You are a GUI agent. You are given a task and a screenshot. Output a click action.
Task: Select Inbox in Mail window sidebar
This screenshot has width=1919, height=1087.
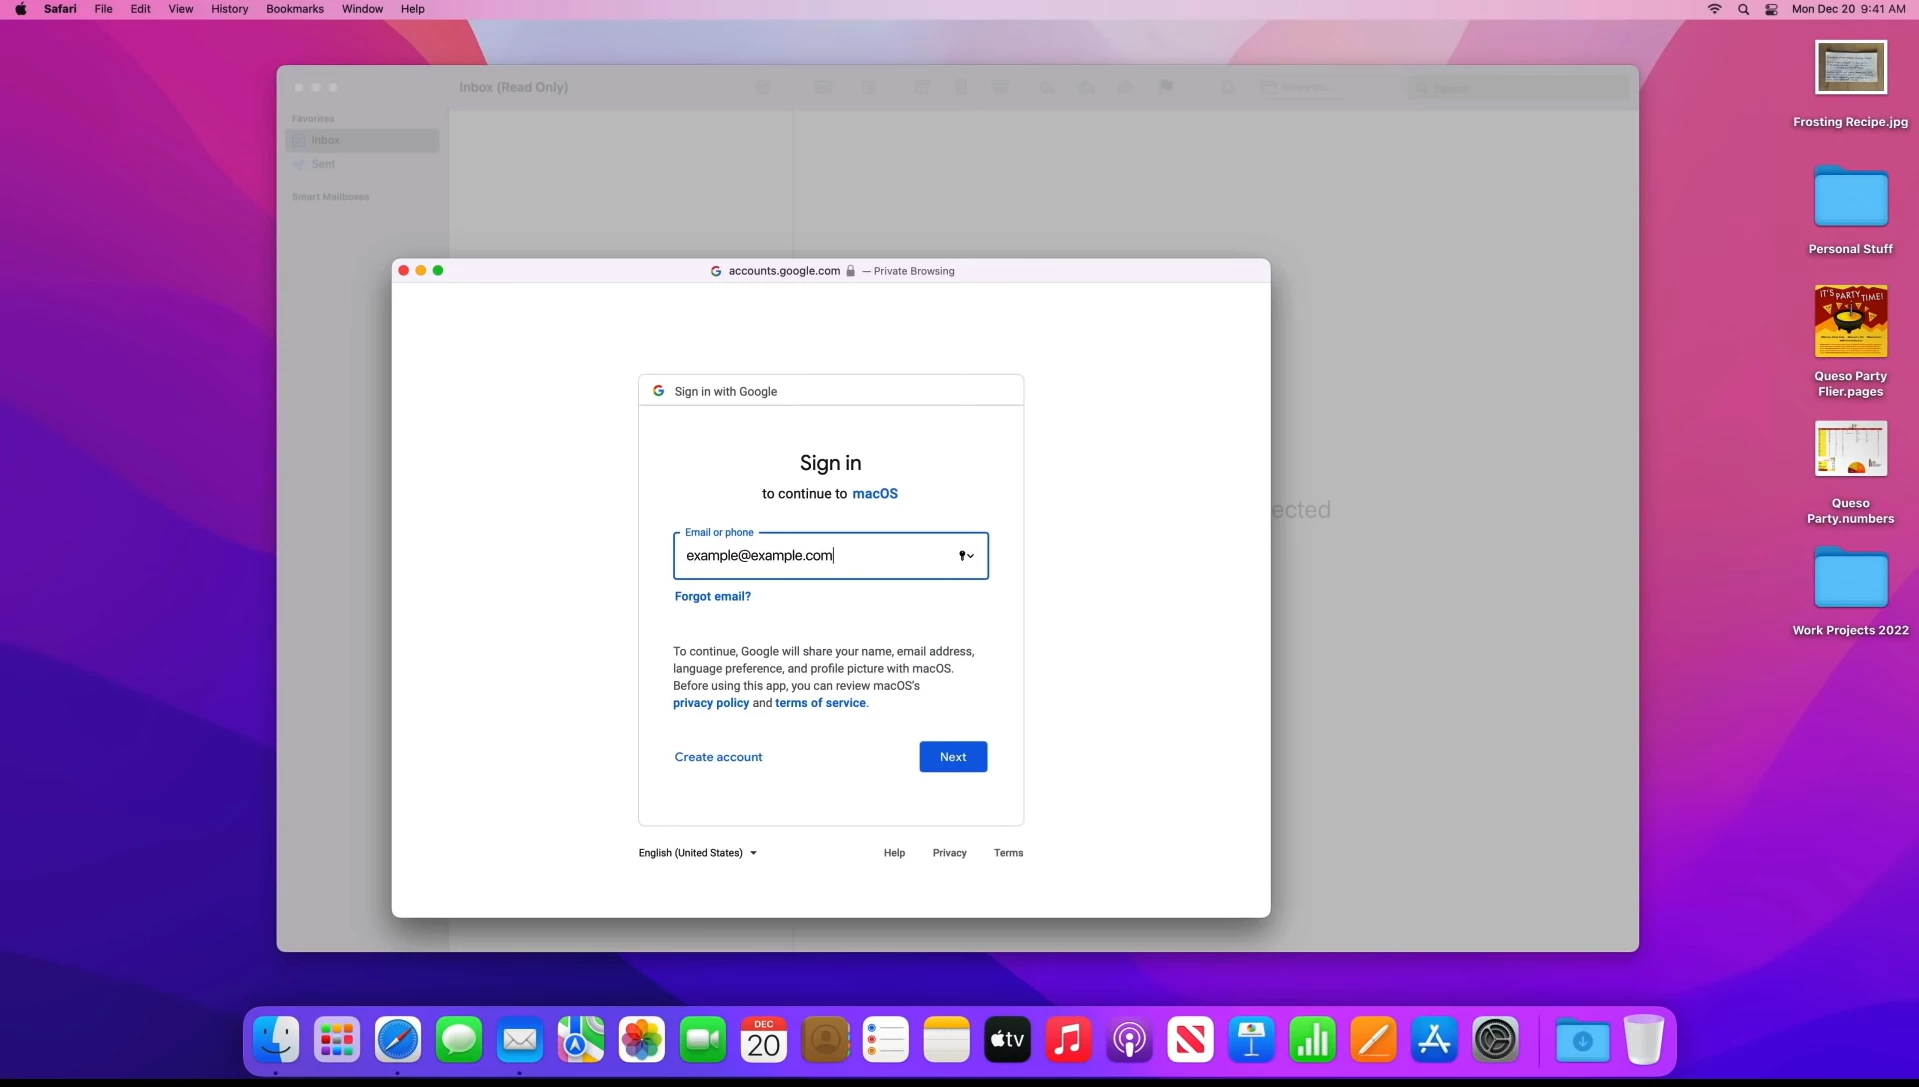pos(362,141)
